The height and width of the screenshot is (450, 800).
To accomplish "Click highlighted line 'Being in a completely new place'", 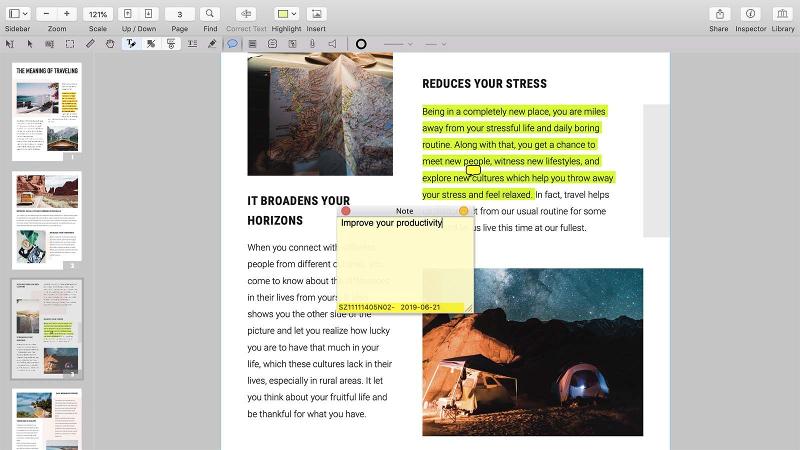I will pos(514,112).
